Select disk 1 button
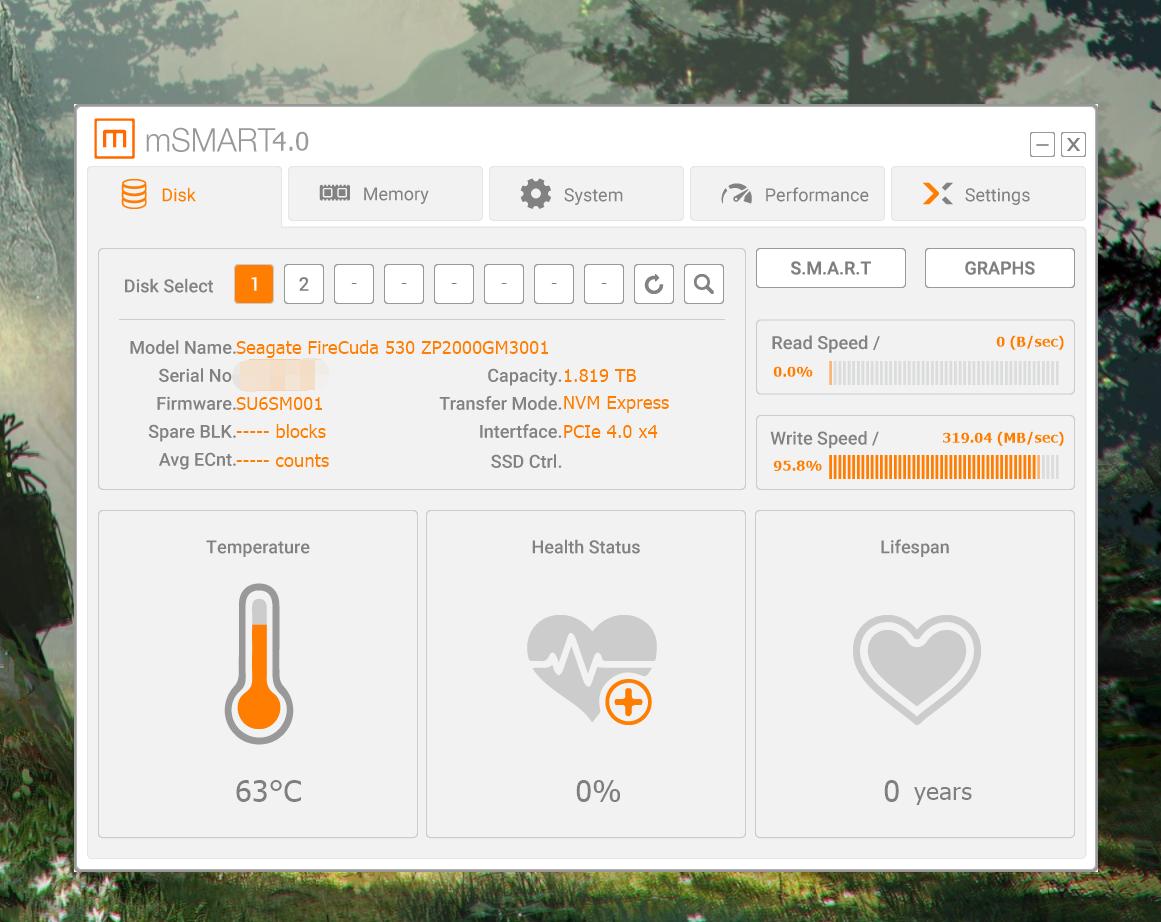The image size is (1161, 922). point(254,284)
